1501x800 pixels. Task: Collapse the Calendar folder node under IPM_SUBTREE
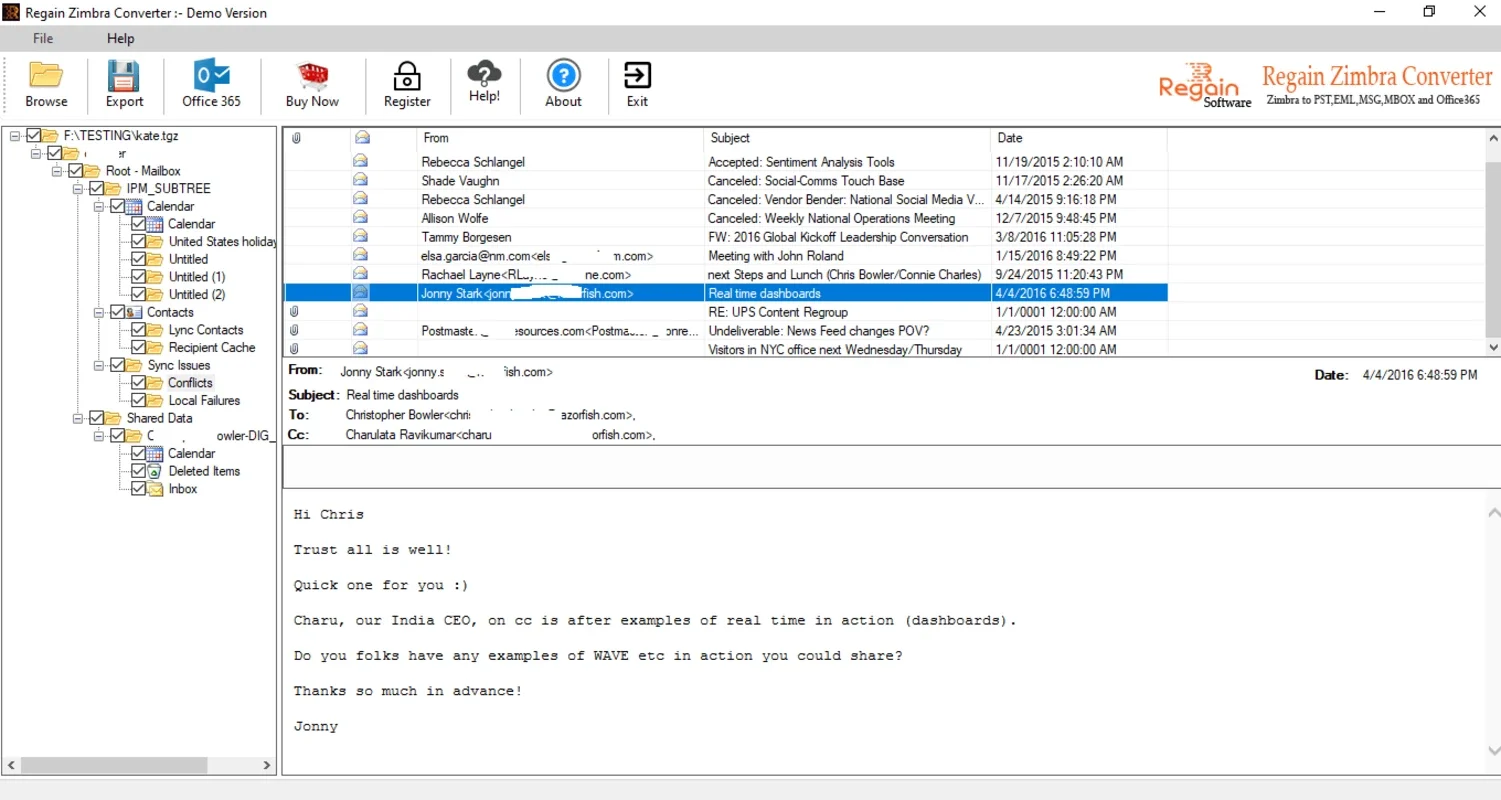coord(99,206)
